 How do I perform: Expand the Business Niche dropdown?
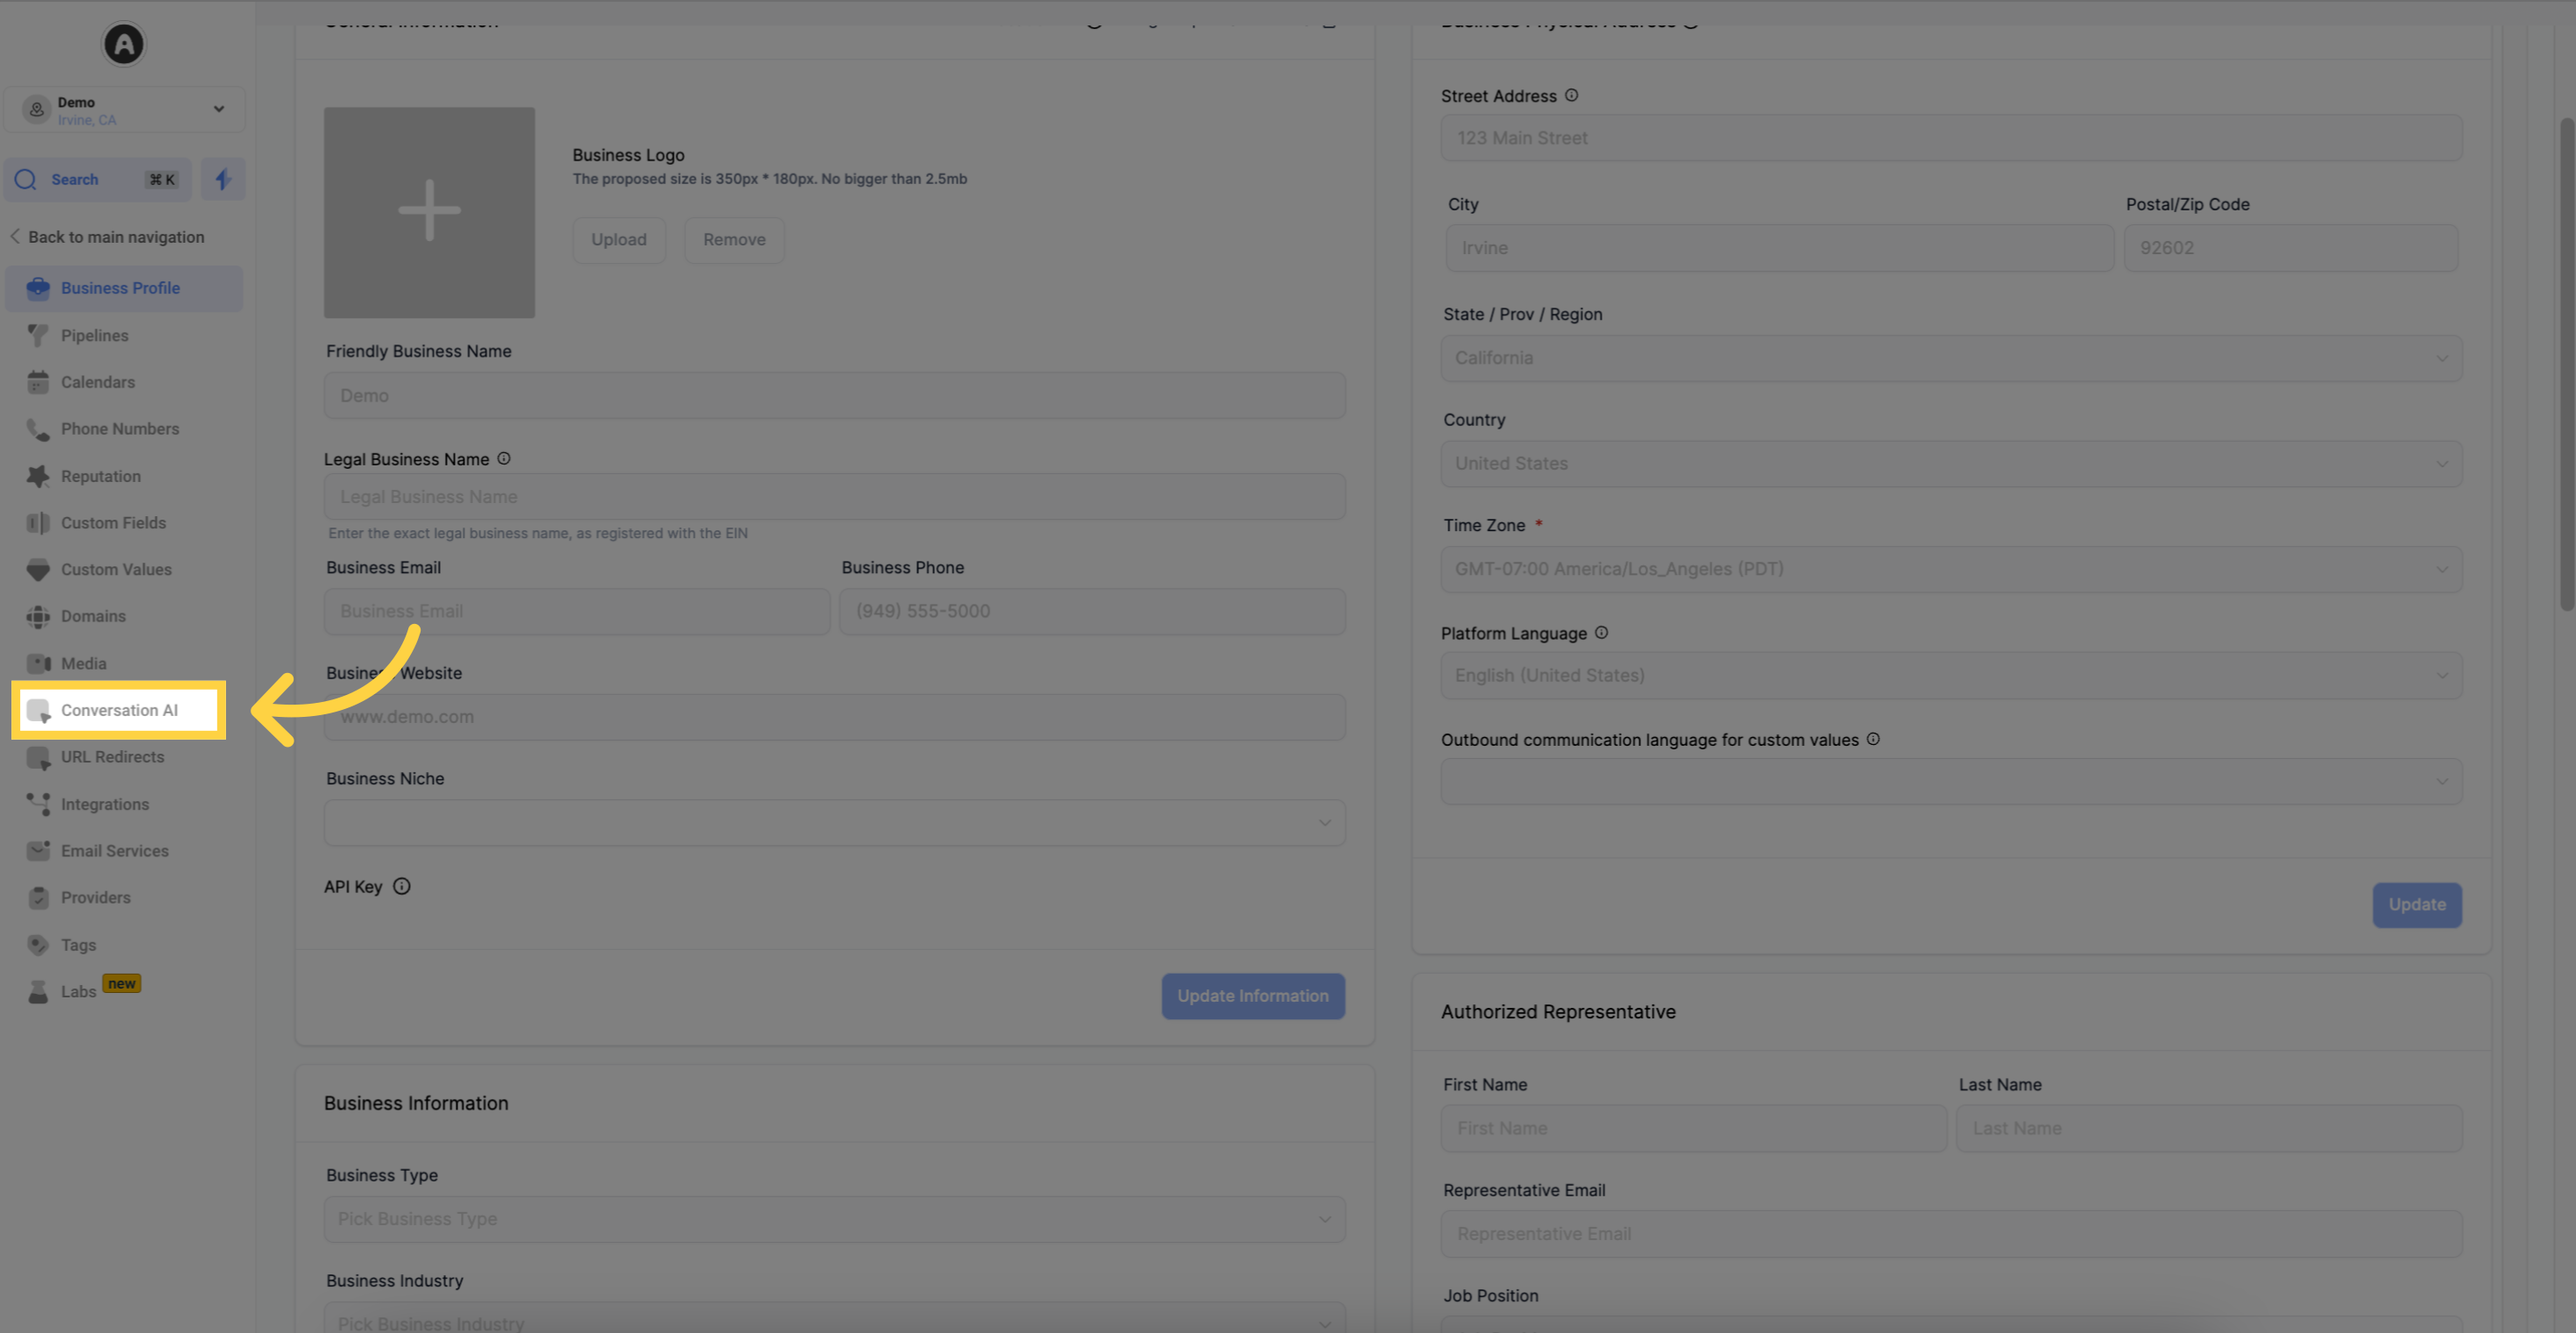832,821
